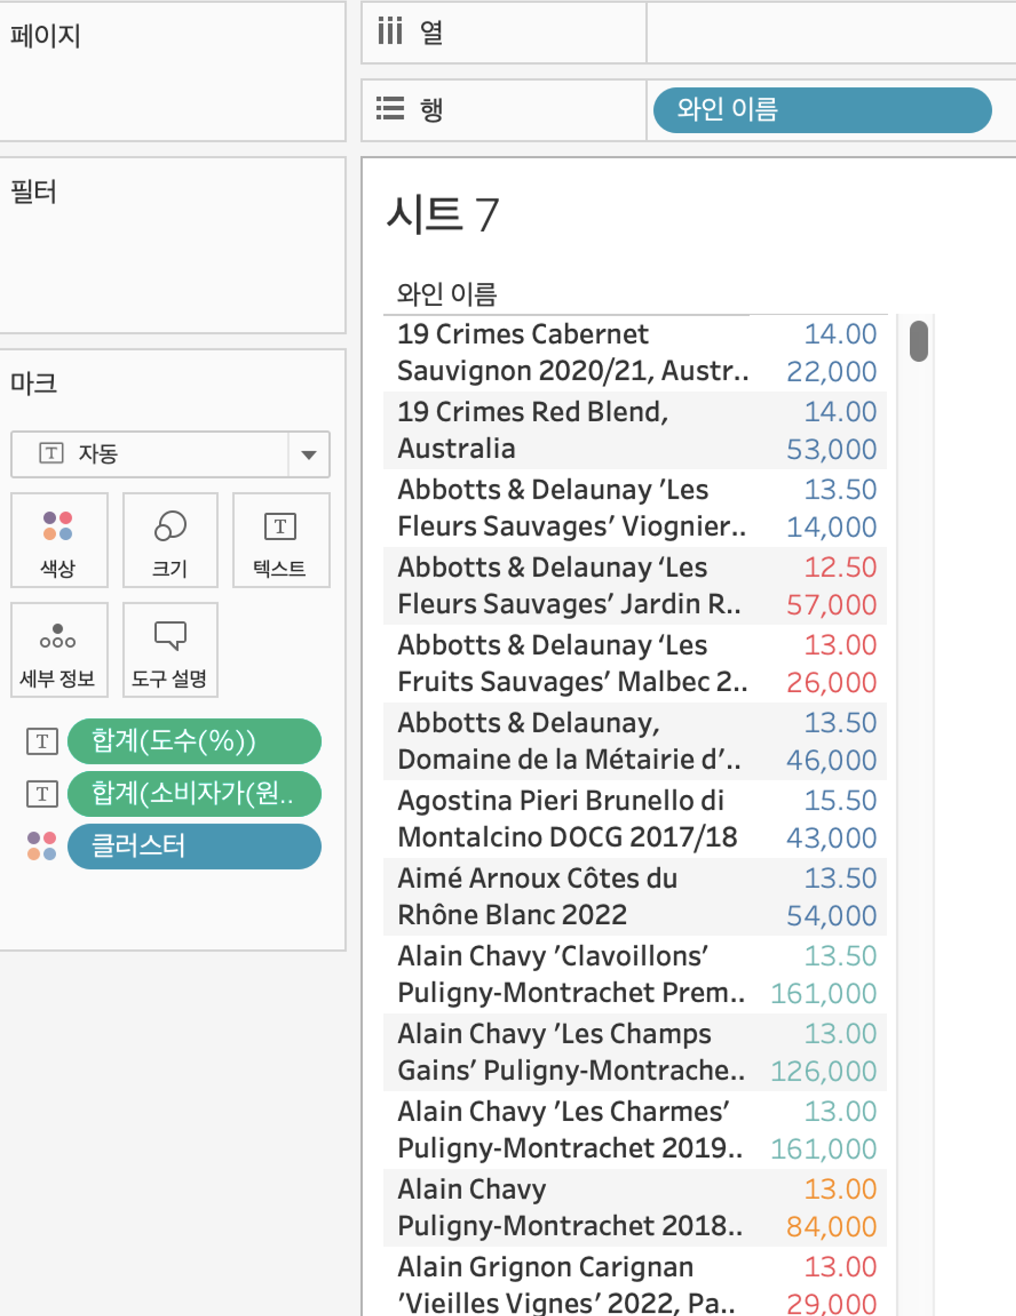The height and width of the screenshot is (1316, 1016).
Task: Click value 15.50 for Agostina Pieri Brunello
Action: tap(840, 800)
